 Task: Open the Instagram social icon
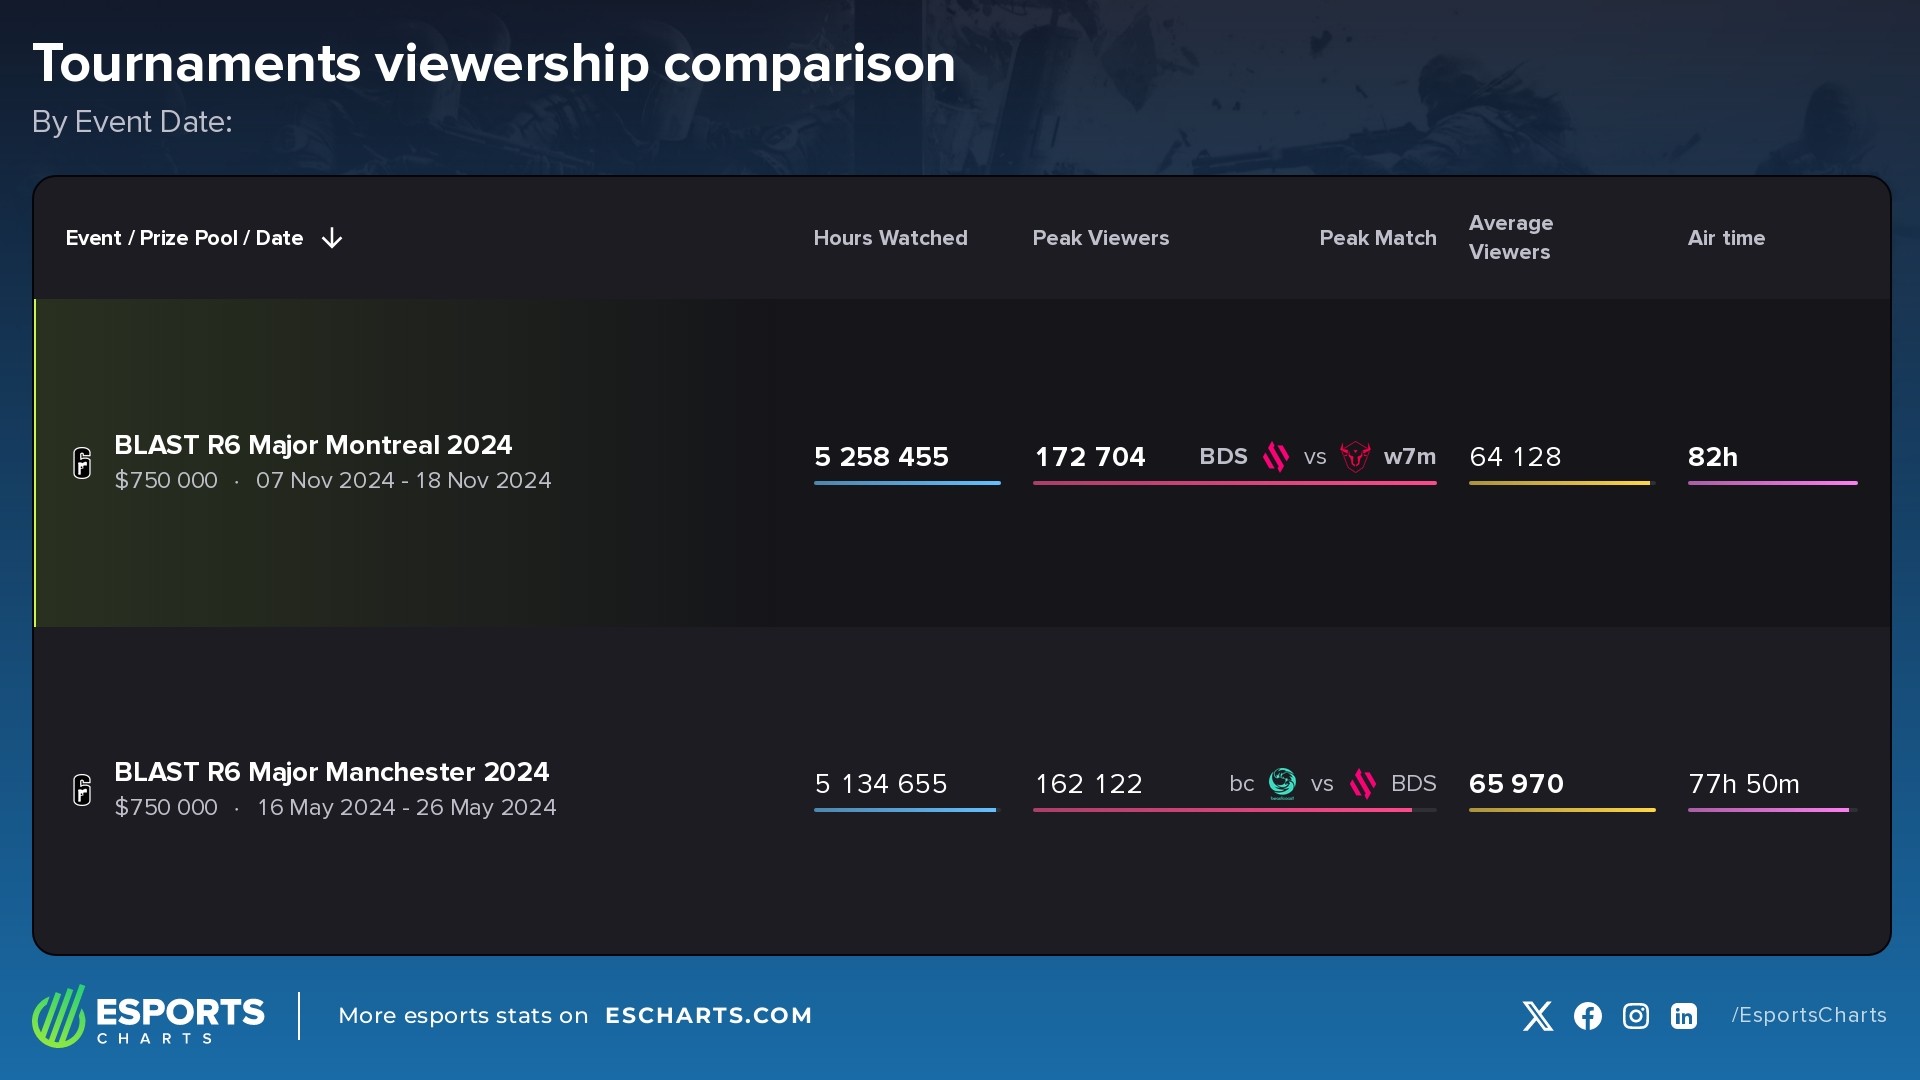[1636, 1016]
